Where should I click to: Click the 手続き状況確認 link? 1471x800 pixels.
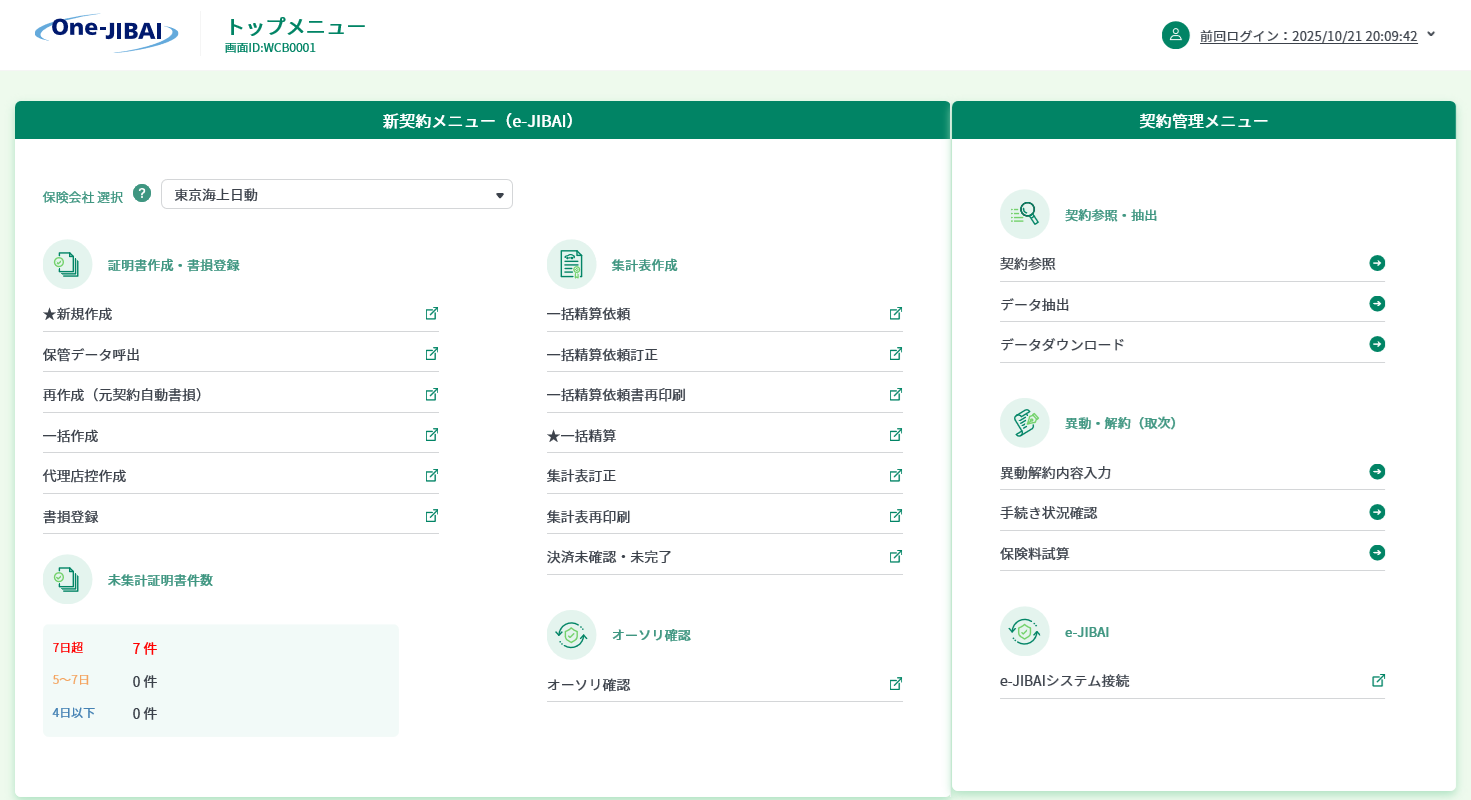[x=1048, y=513]
